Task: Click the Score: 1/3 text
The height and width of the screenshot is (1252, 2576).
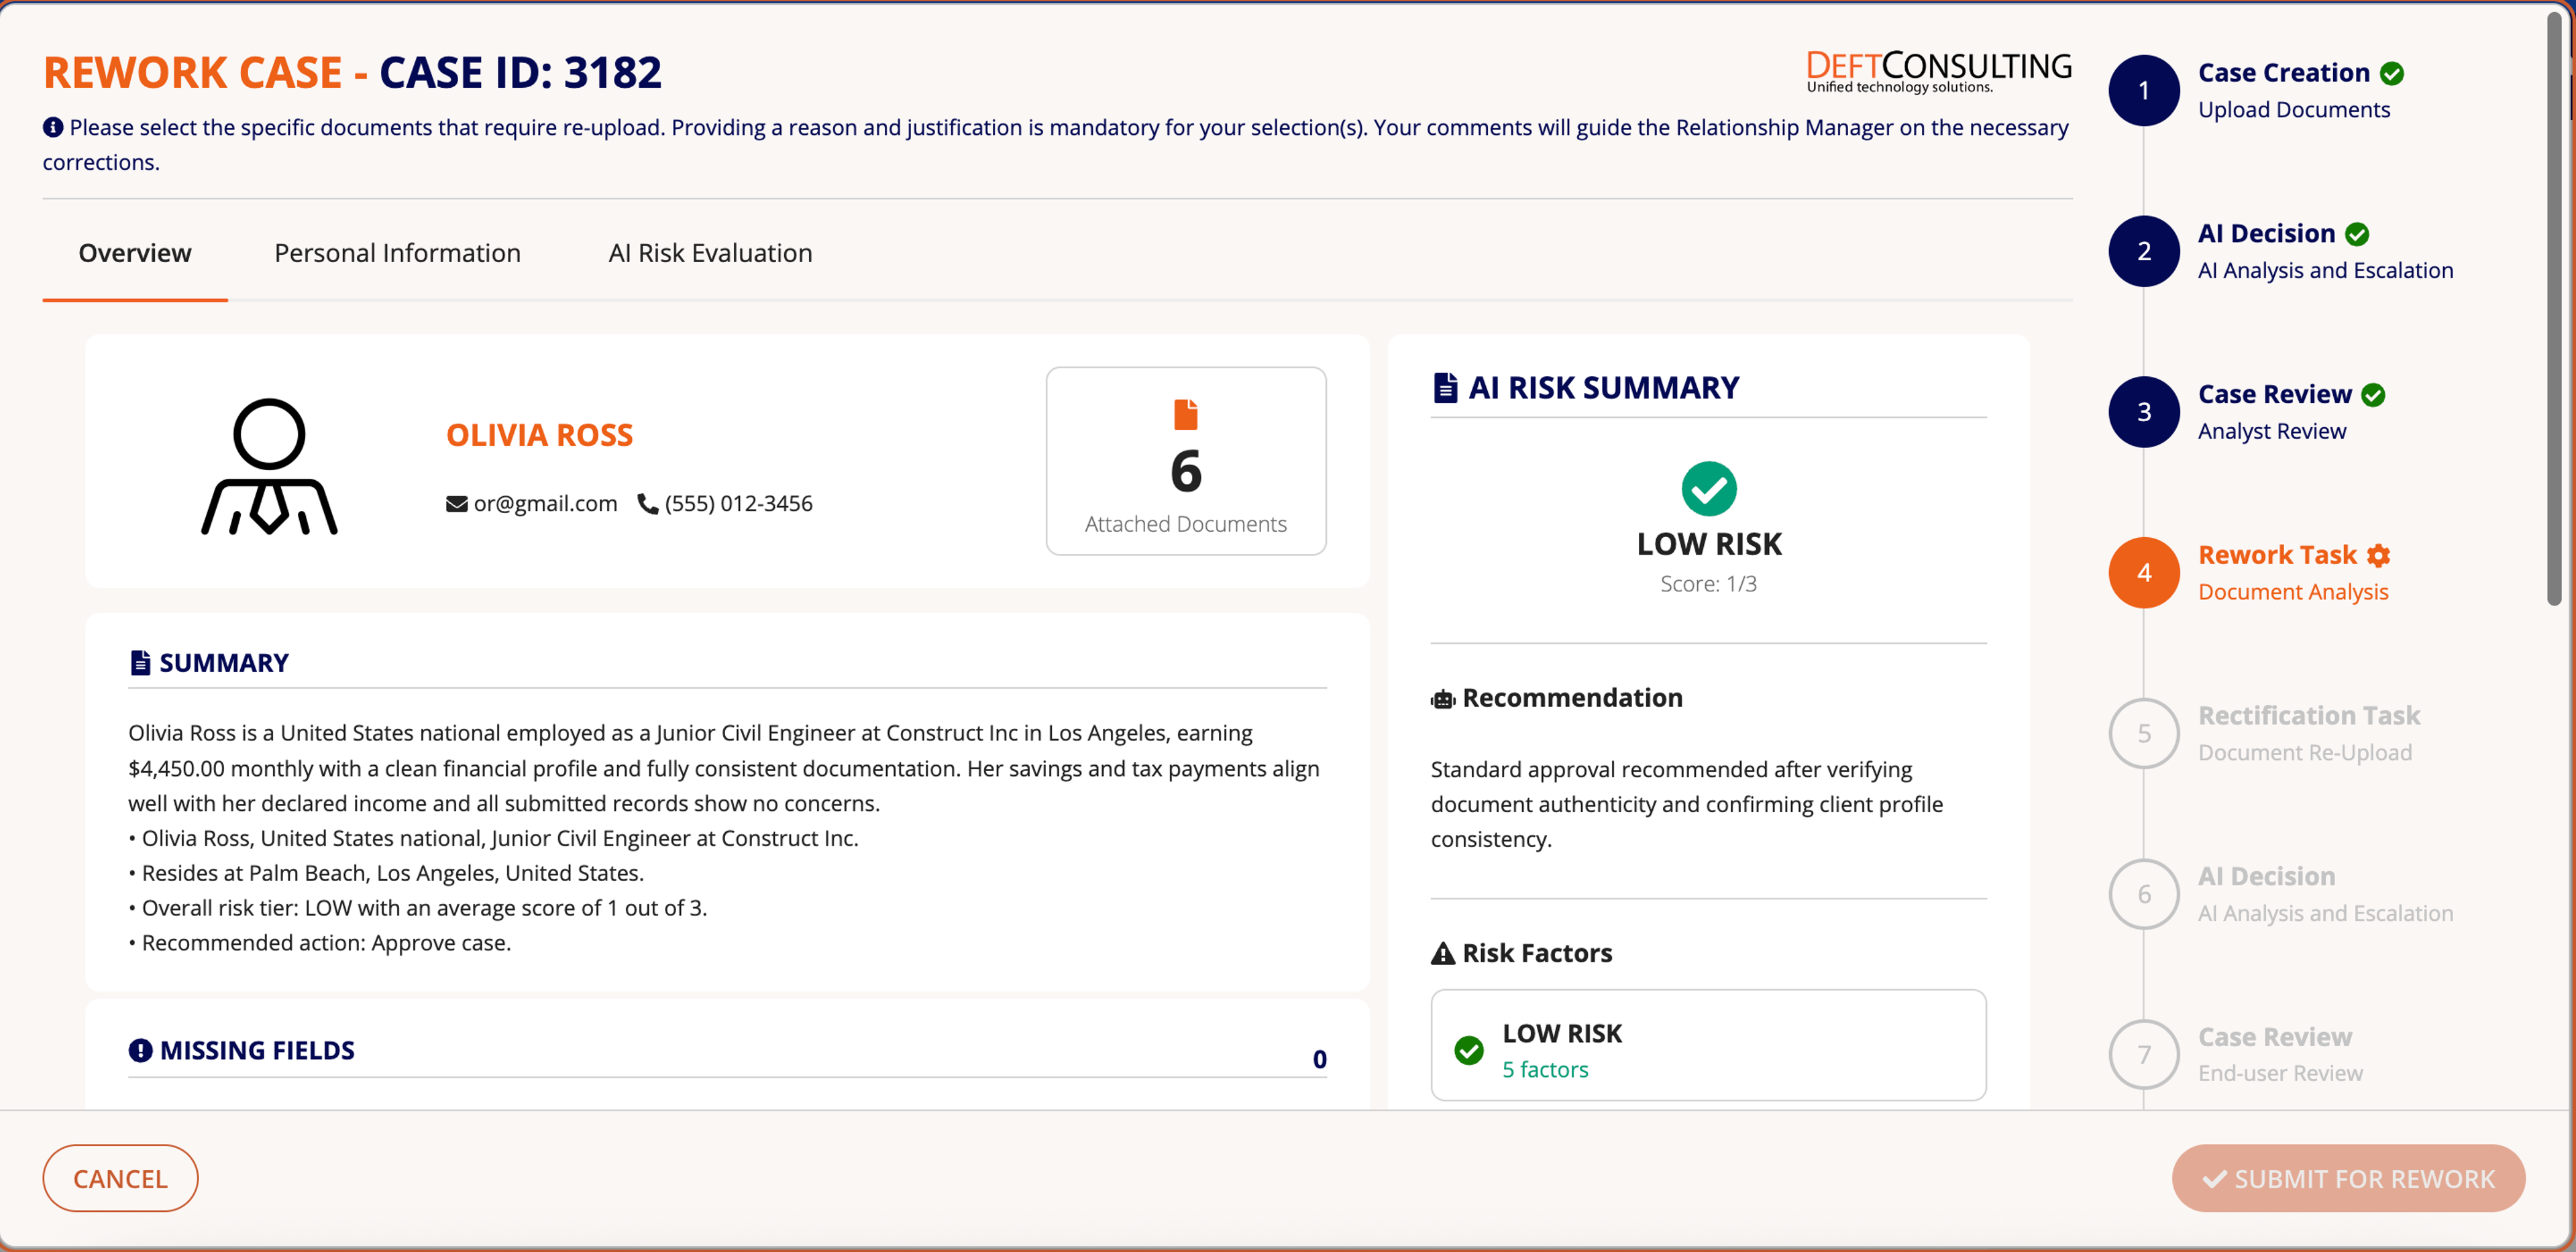Action: (1708, 584)
